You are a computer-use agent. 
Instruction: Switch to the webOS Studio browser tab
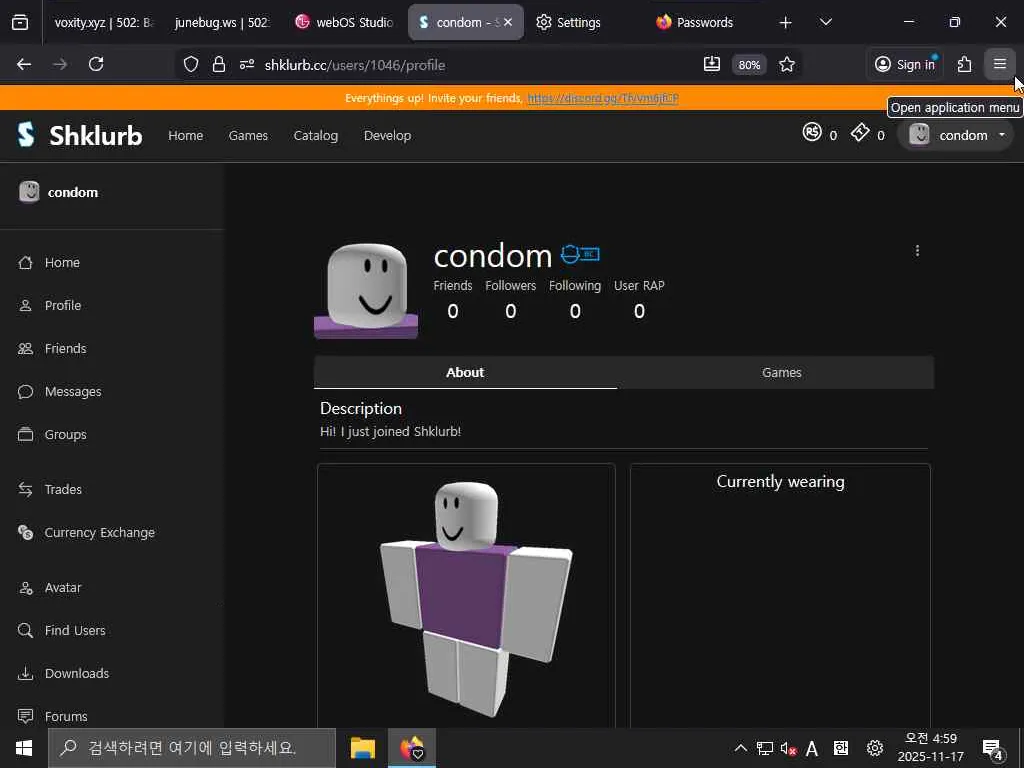(x=344, y=22)
